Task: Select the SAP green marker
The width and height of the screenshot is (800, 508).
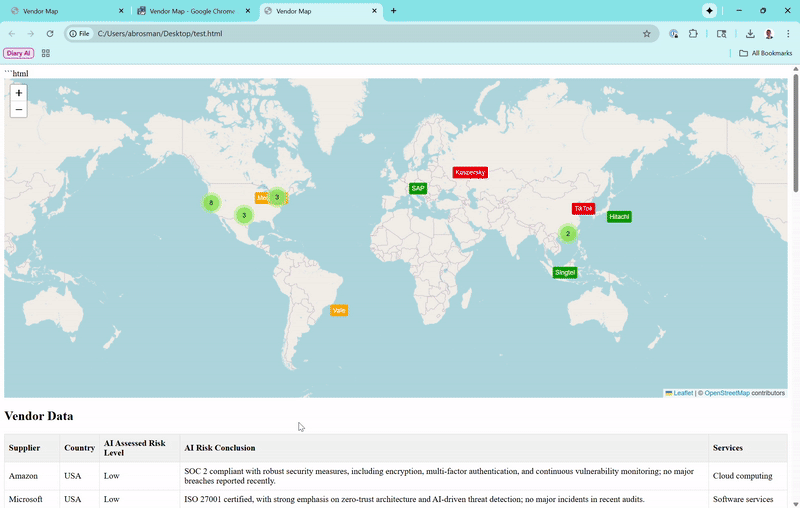Action: (418, 188)
